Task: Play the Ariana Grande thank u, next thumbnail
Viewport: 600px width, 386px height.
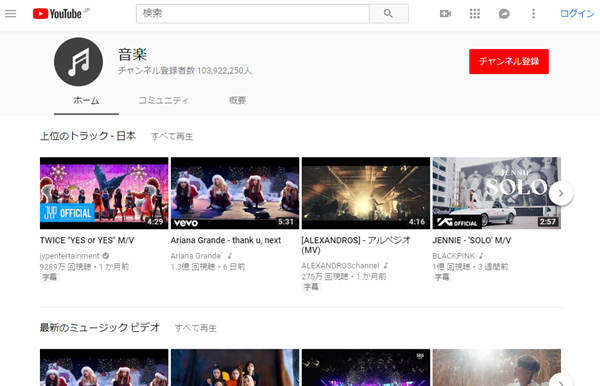Action: click(x=235, y=193)
